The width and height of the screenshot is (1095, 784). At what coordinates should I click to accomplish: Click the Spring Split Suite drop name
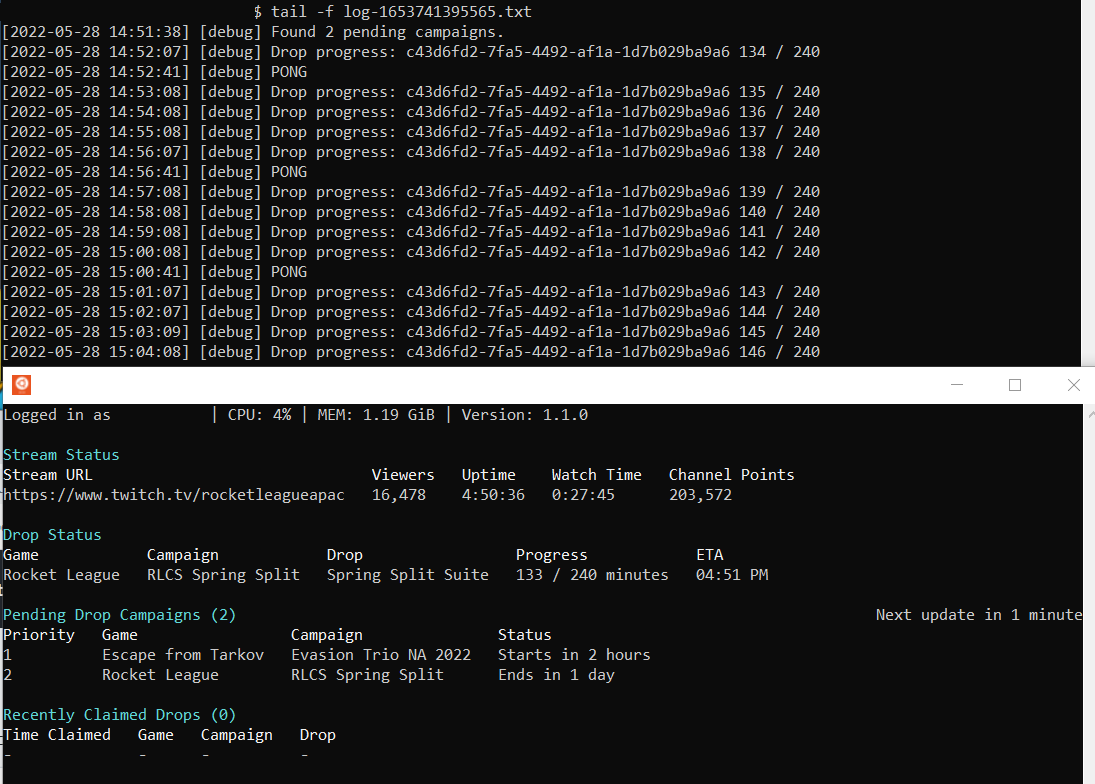(410, 574)
